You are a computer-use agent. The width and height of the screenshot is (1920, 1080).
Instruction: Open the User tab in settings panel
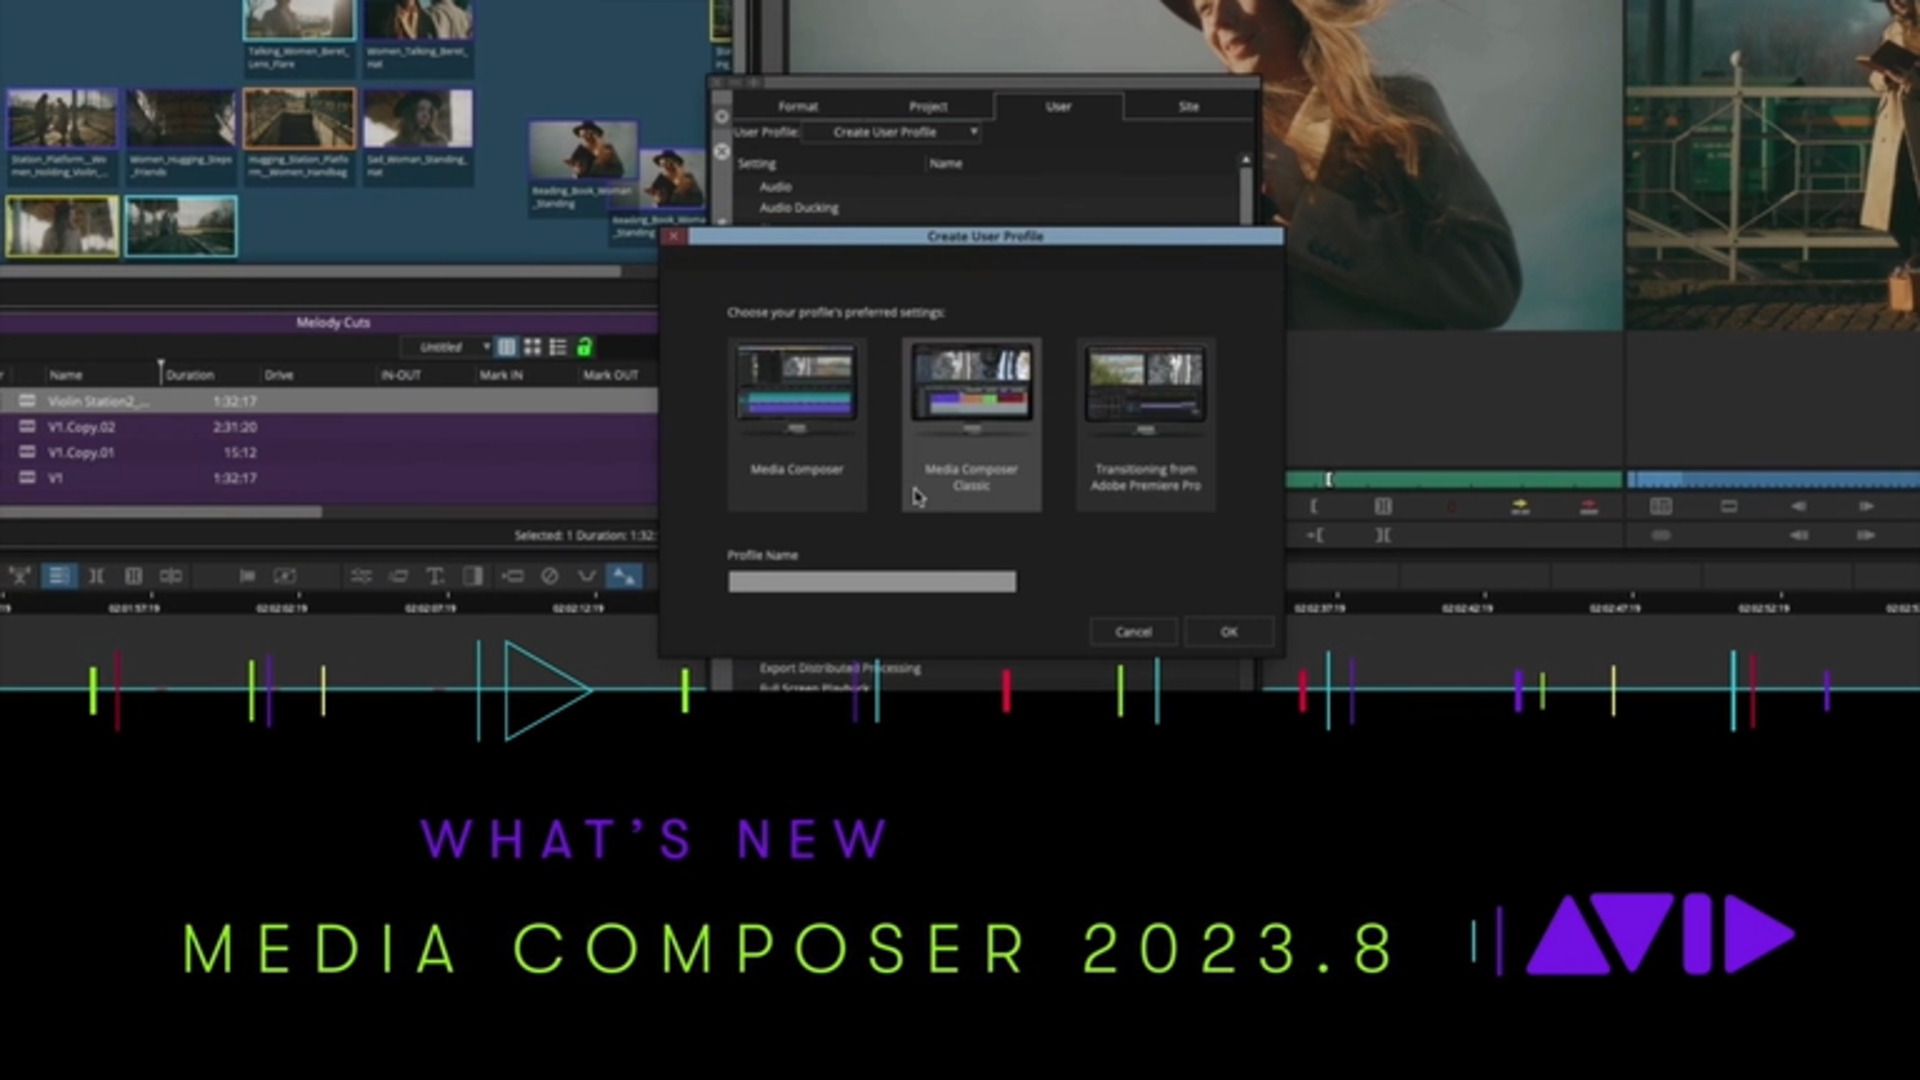1056,105
